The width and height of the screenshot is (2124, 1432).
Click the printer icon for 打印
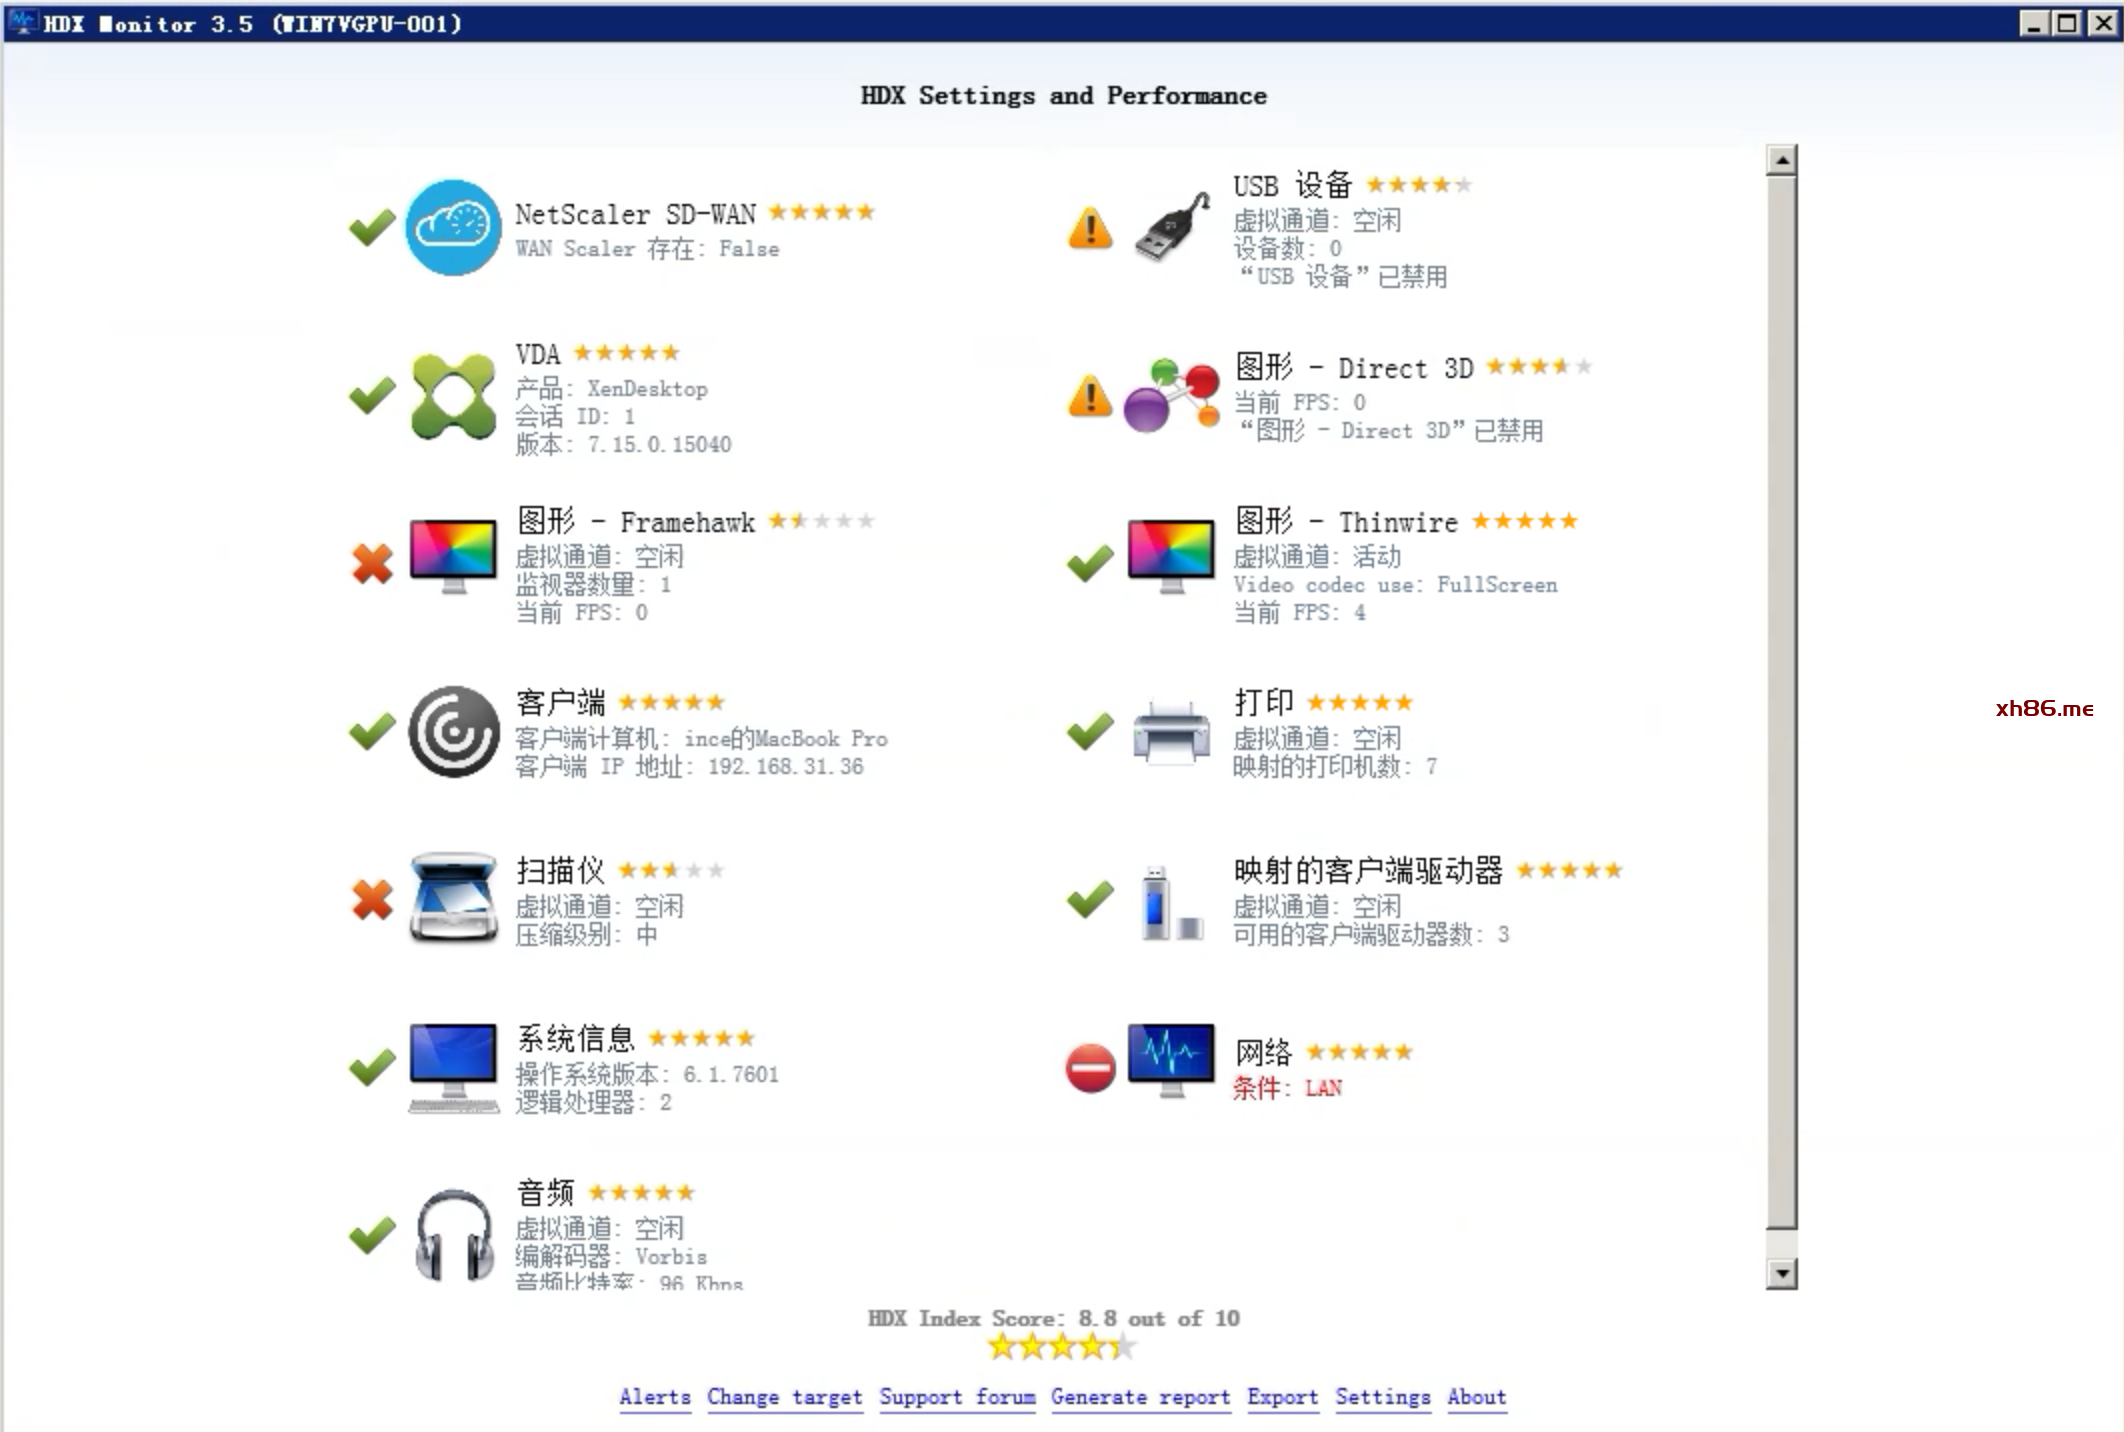point(1171,732)
